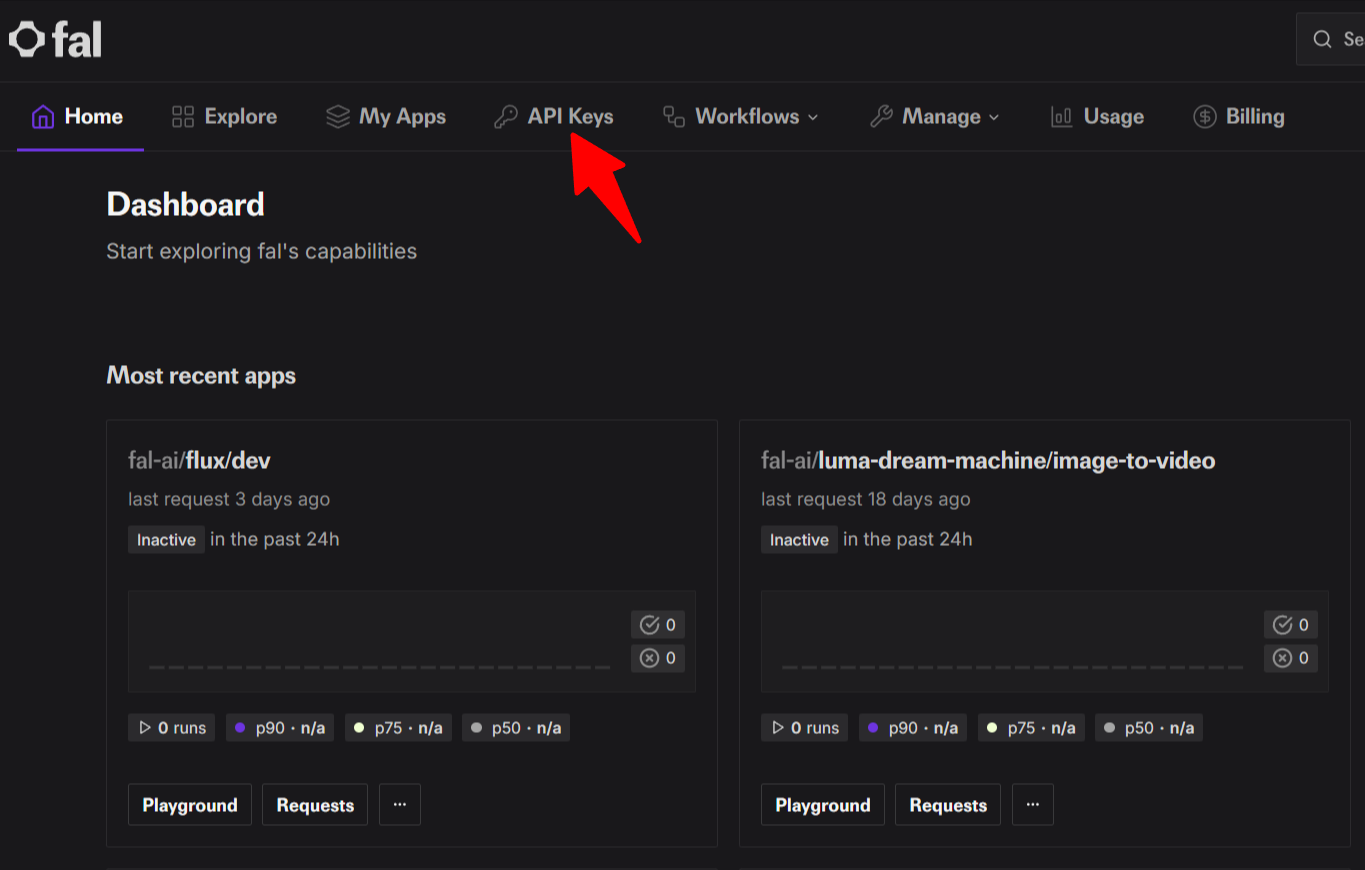Open more options for flux/dev
This screenshot has height=870, width=1365.
tap(400, 804)
